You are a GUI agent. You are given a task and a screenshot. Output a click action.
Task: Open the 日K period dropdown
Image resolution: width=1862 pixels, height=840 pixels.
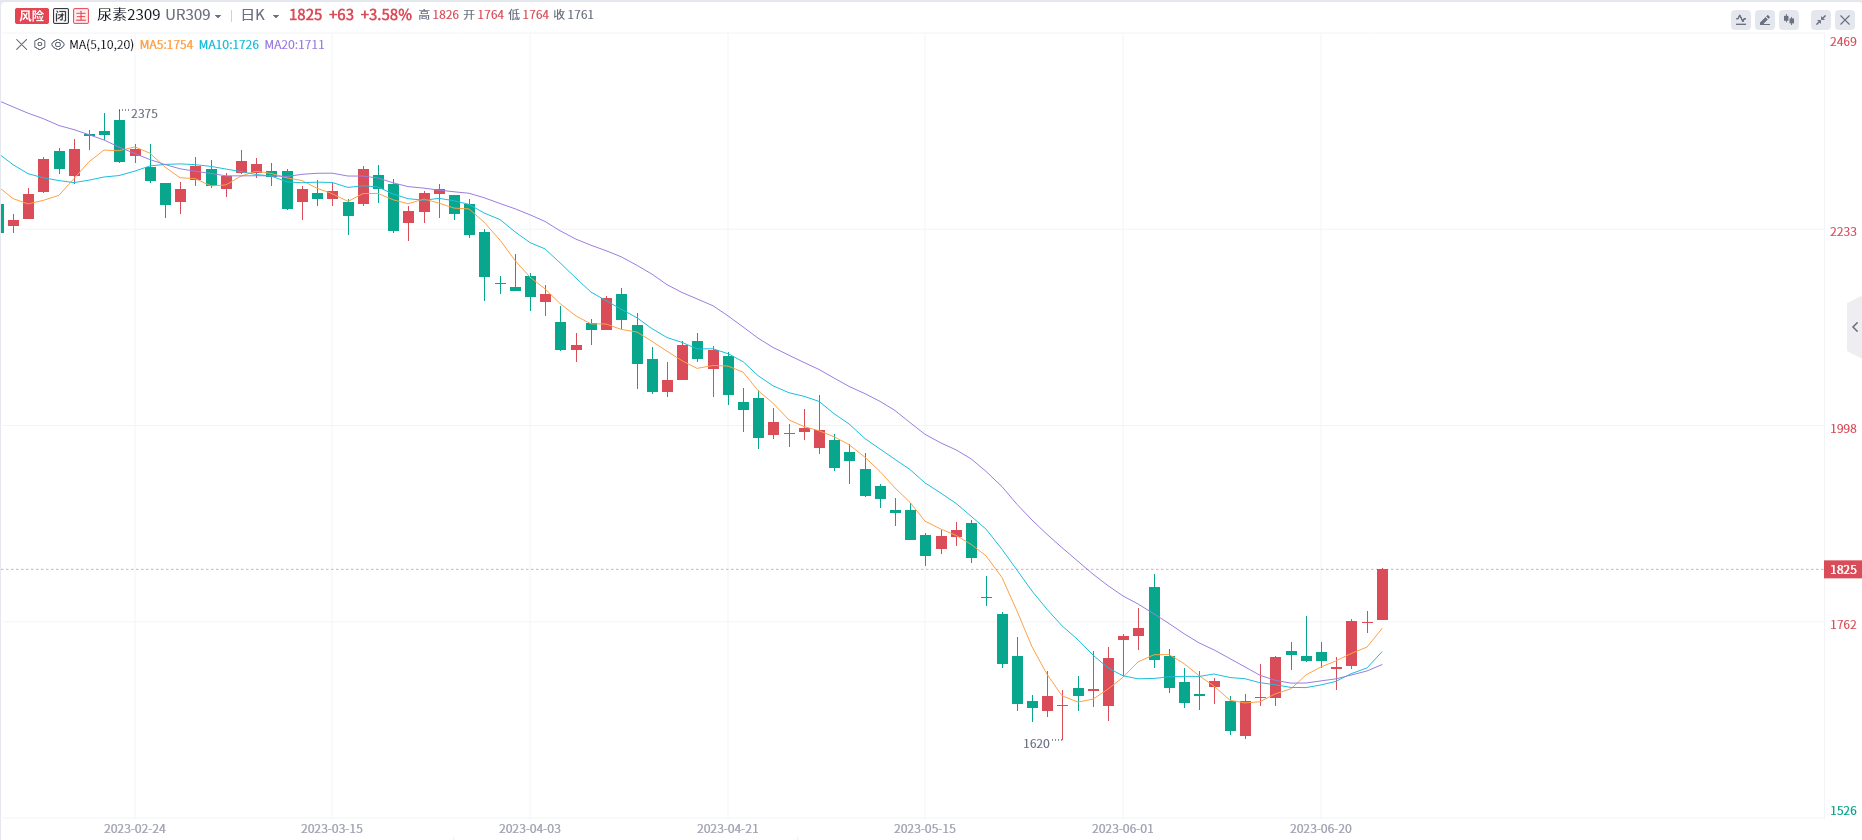click(260, 15)
